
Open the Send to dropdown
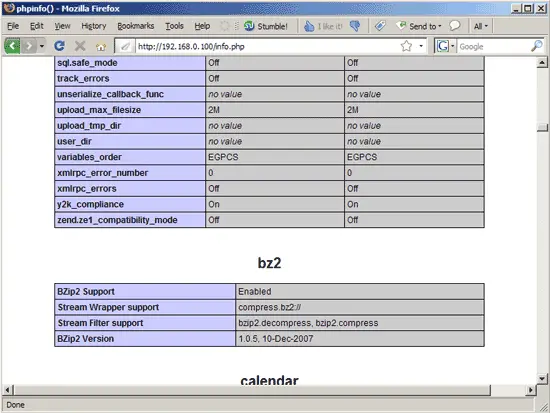coord(419,26)
